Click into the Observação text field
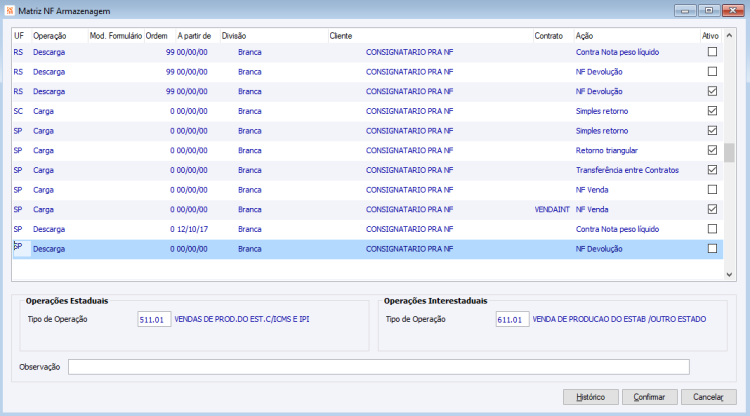 coord(379,367)
